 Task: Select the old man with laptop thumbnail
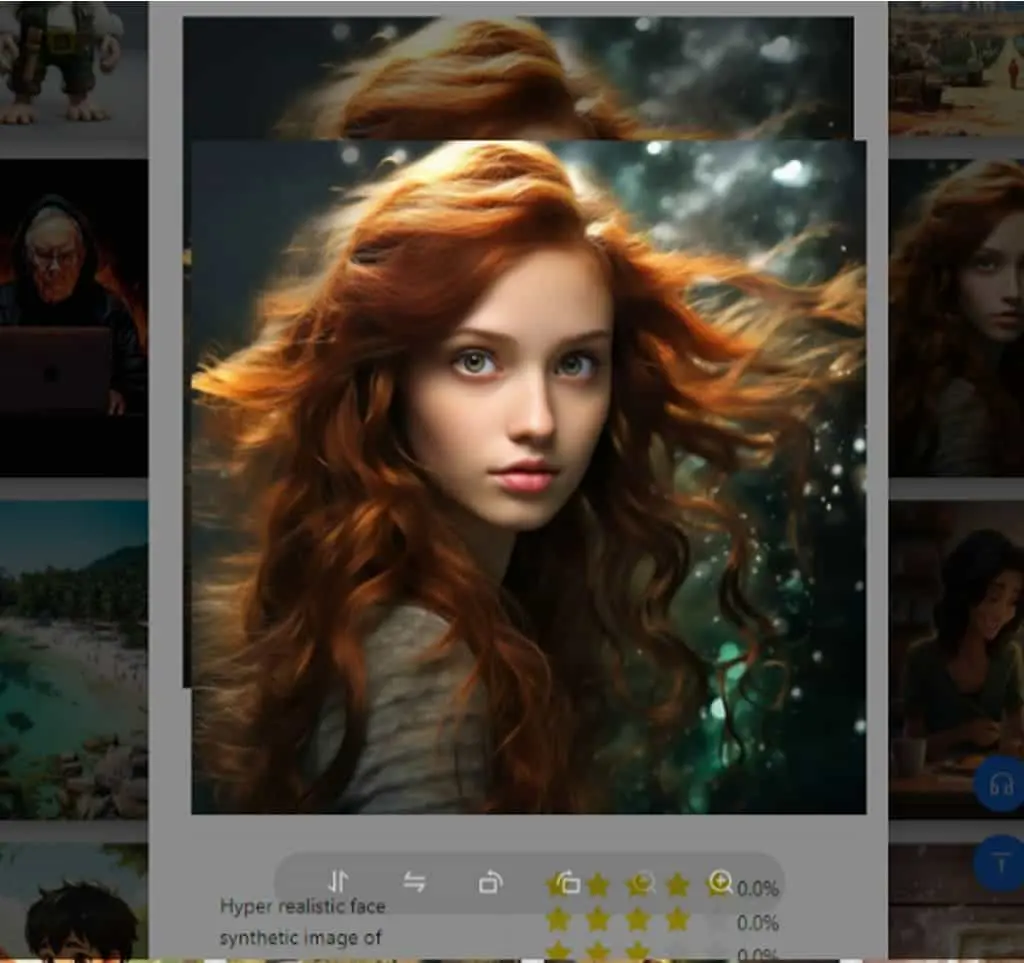point(73,318)
